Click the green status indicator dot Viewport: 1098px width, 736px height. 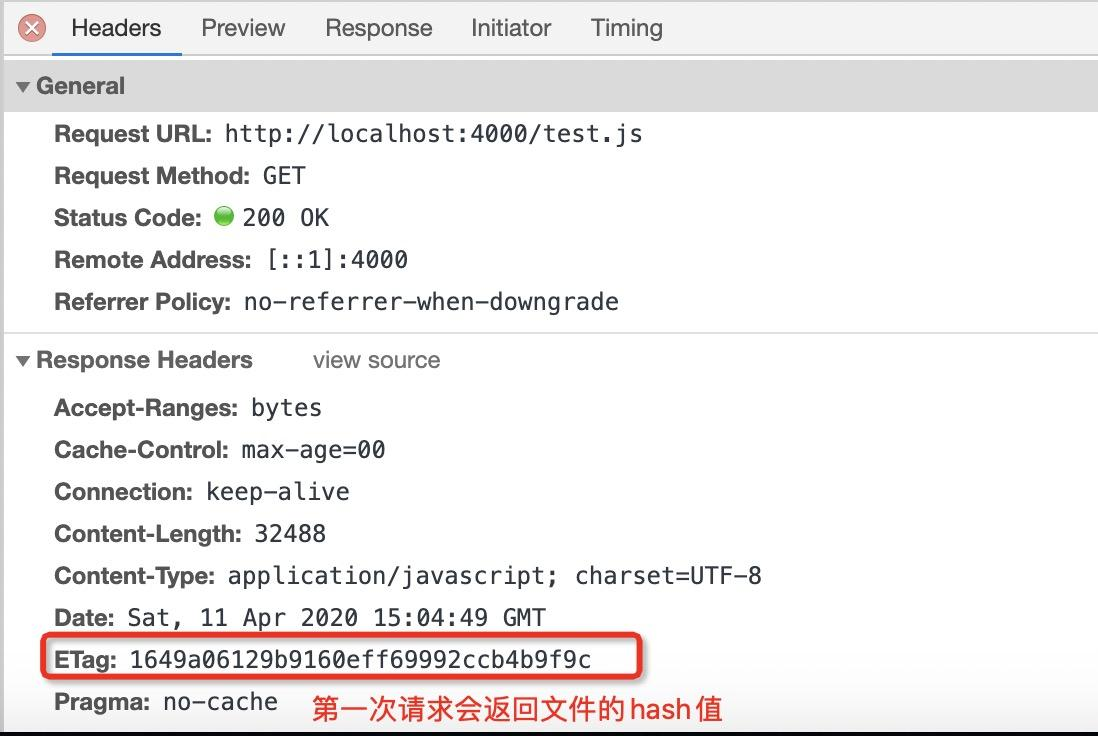point(223,216)
